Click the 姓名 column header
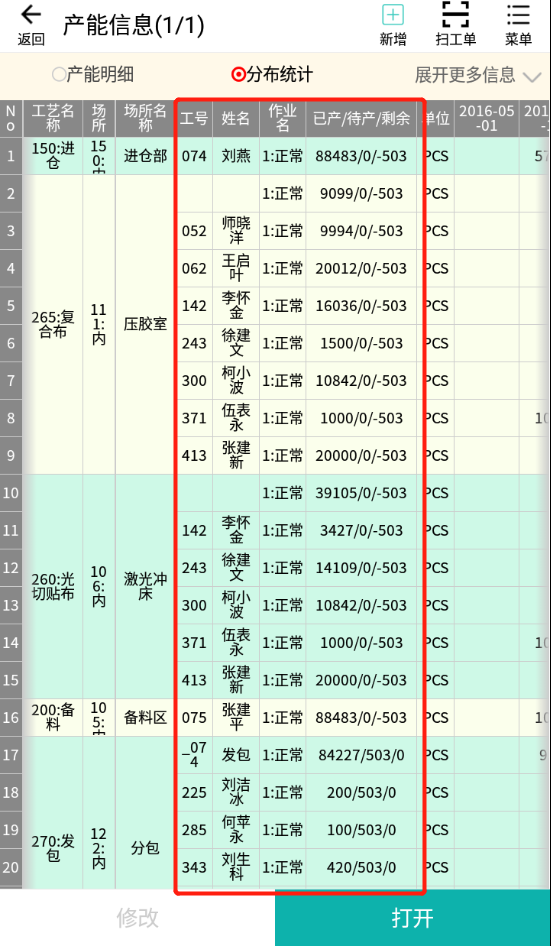 coord(236,119)
